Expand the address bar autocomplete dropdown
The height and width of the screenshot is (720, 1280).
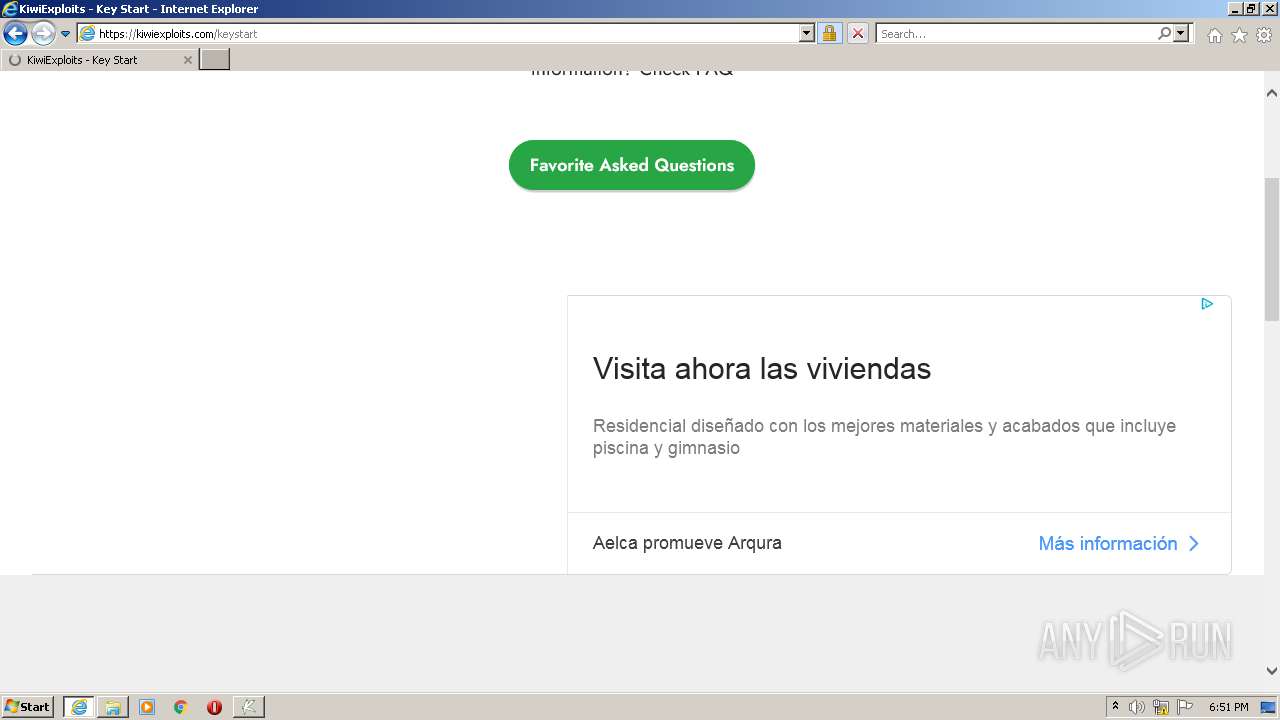pyautogui.click(x=807, y=34)
